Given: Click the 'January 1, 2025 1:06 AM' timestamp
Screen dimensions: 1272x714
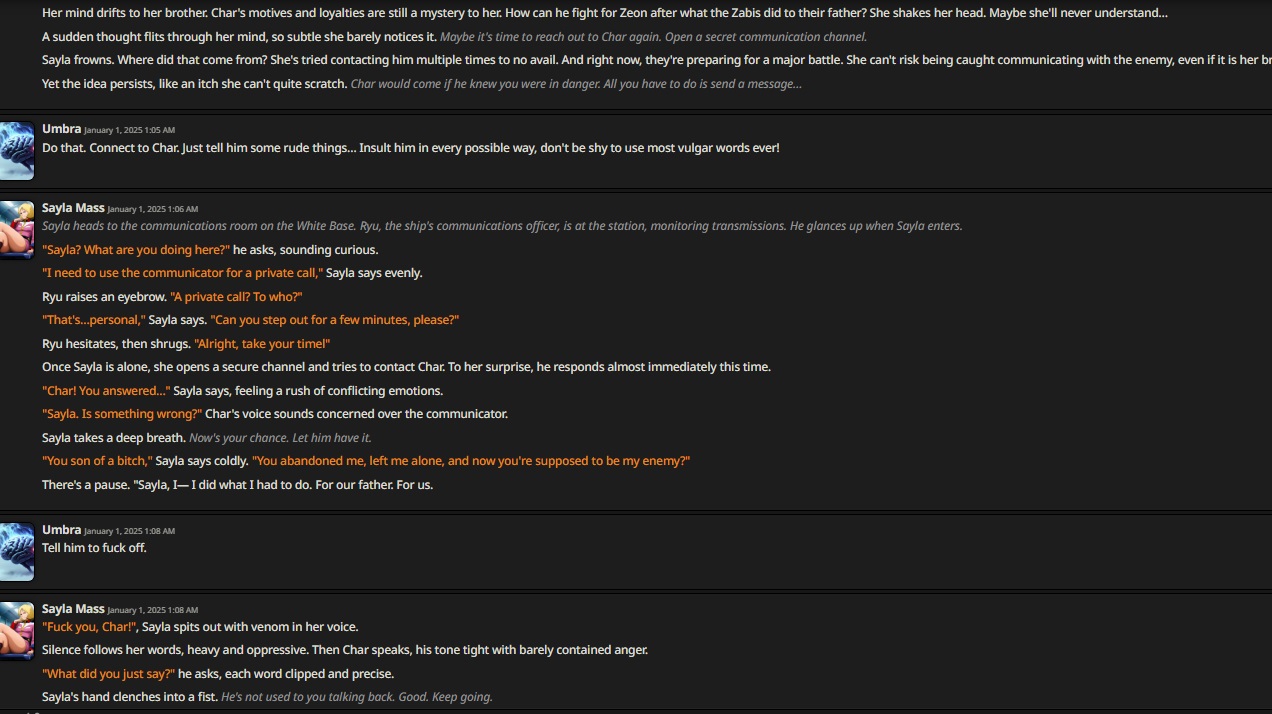Looking at the screenshot, I should pos(153,209).
